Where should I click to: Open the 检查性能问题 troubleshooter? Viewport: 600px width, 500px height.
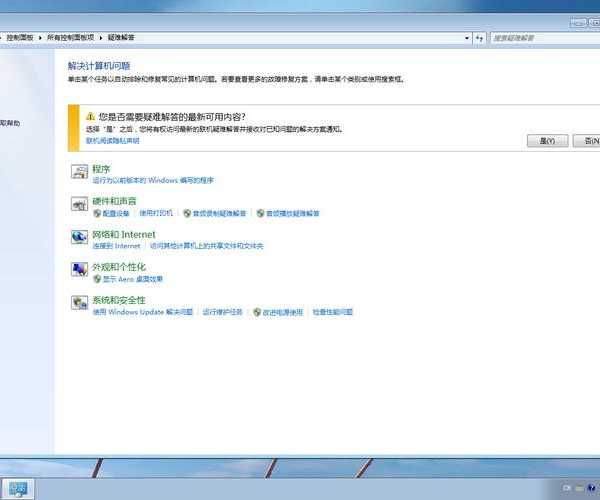[333, 312]
